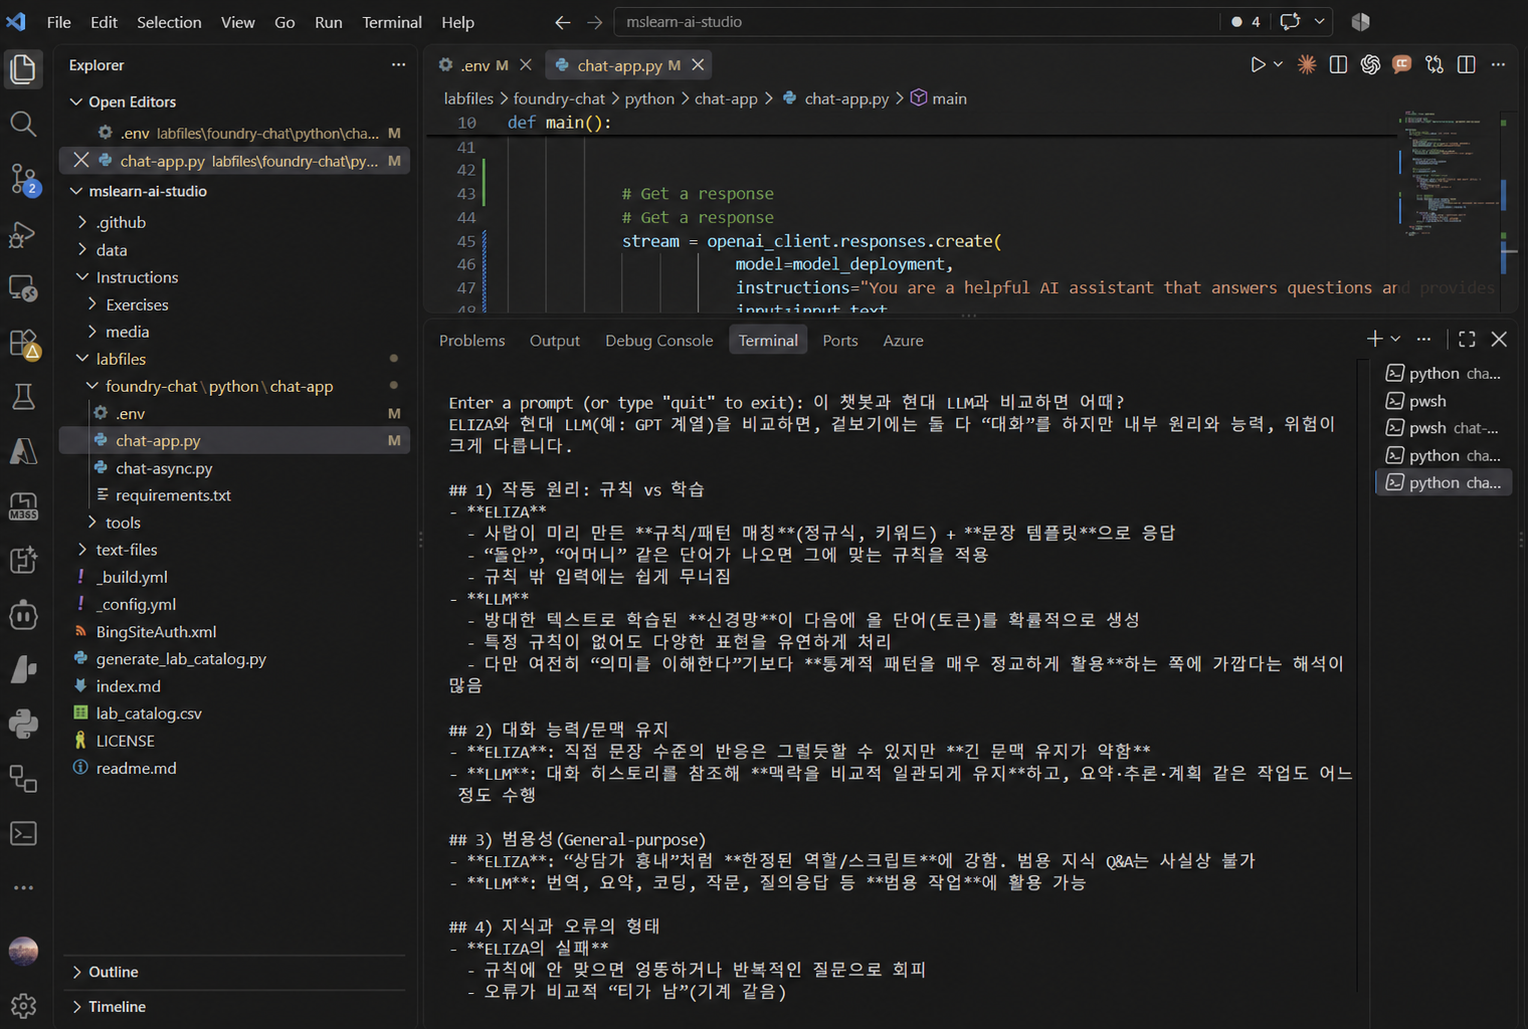Click the Go Back arrow in title bar
This screenshot has height=1029, width=1528.
click(x=563, y=22)
